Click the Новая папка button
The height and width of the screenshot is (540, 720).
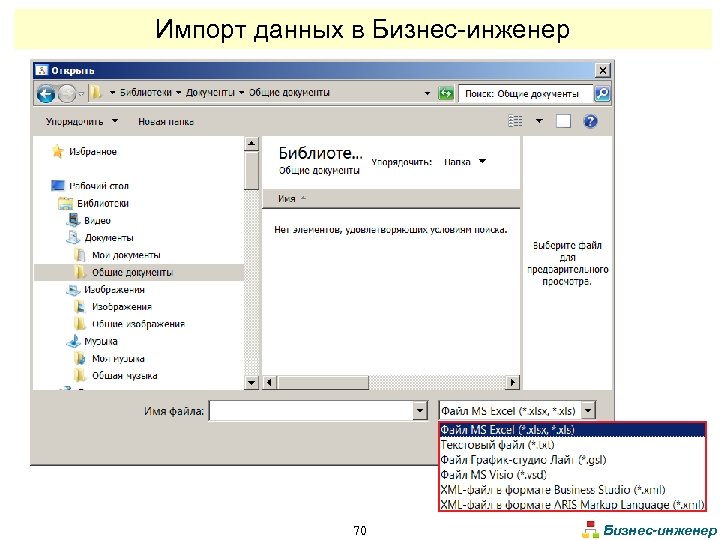[x=166, y=122]
